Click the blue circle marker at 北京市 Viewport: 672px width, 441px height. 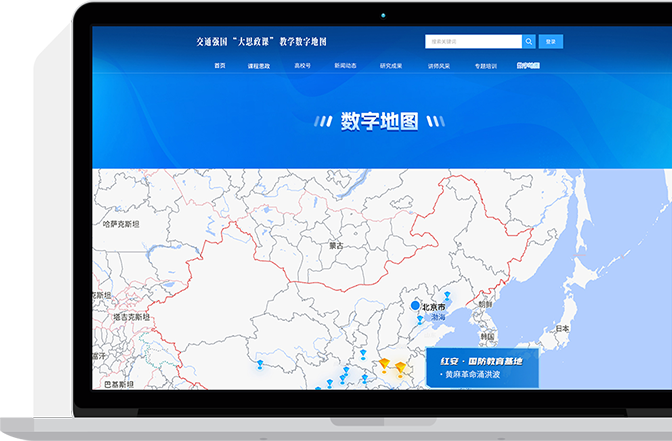click(416, 306)
